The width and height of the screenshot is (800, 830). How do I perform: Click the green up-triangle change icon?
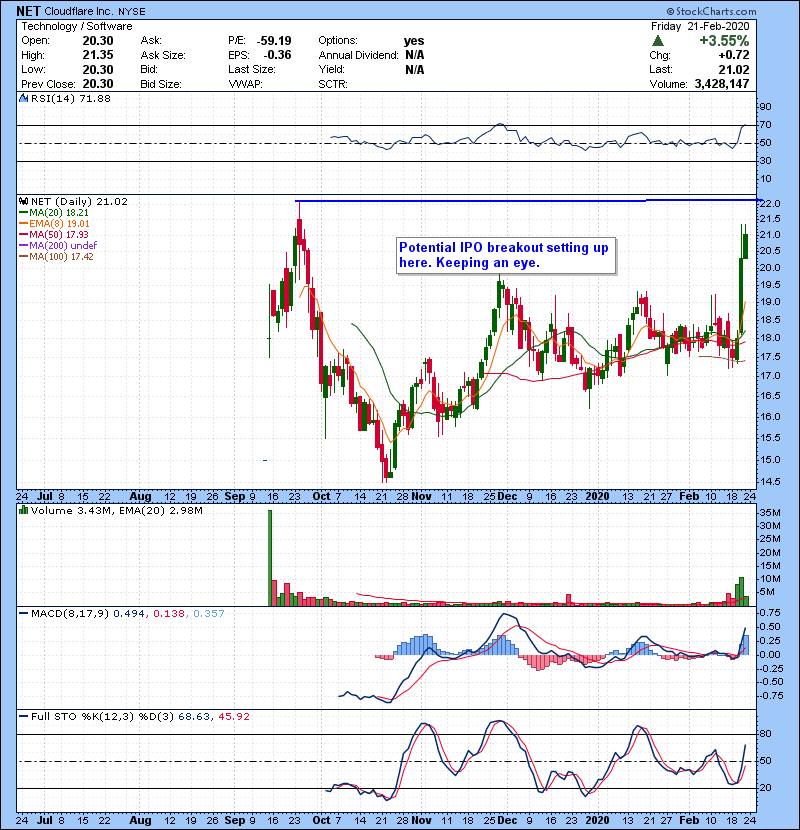[658, 41]
